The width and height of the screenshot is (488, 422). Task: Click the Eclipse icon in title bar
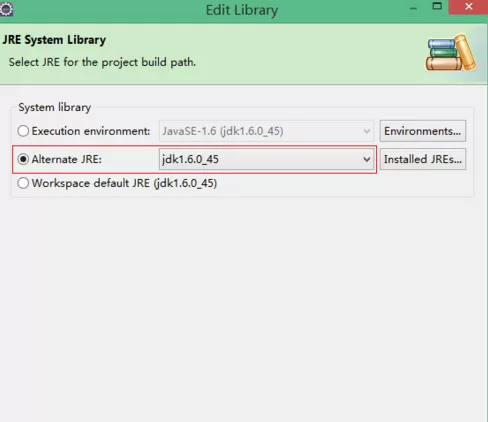(x=6, y=9)
